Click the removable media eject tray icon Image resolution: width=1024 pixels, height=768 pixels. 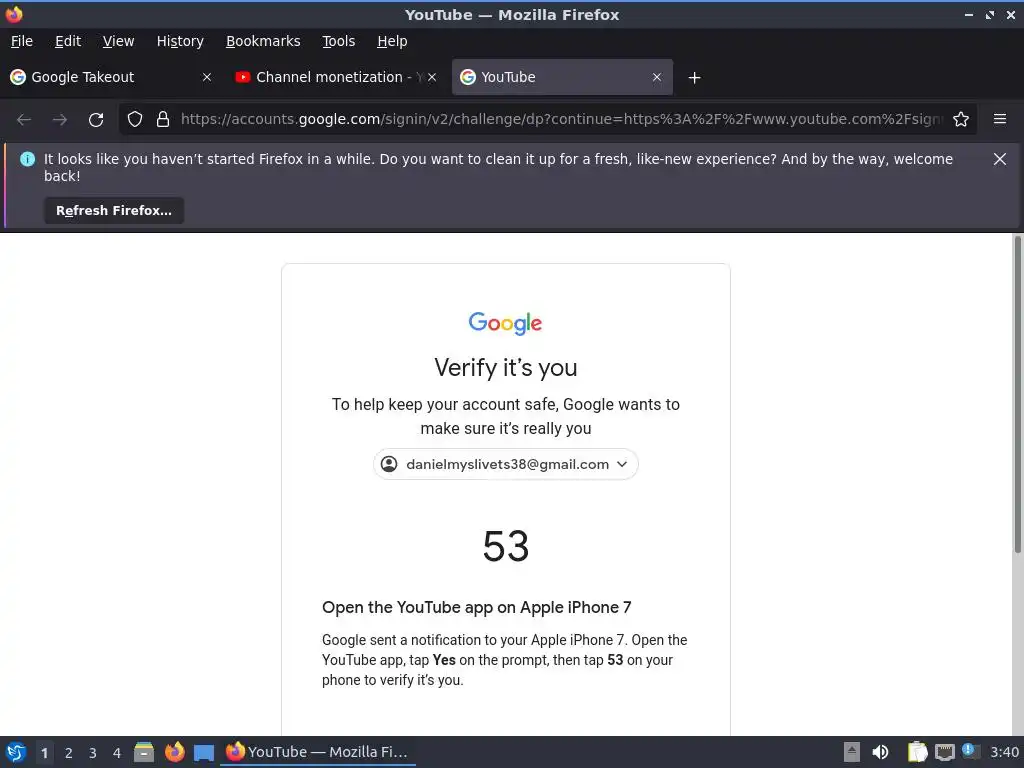(x=852, y=752)
